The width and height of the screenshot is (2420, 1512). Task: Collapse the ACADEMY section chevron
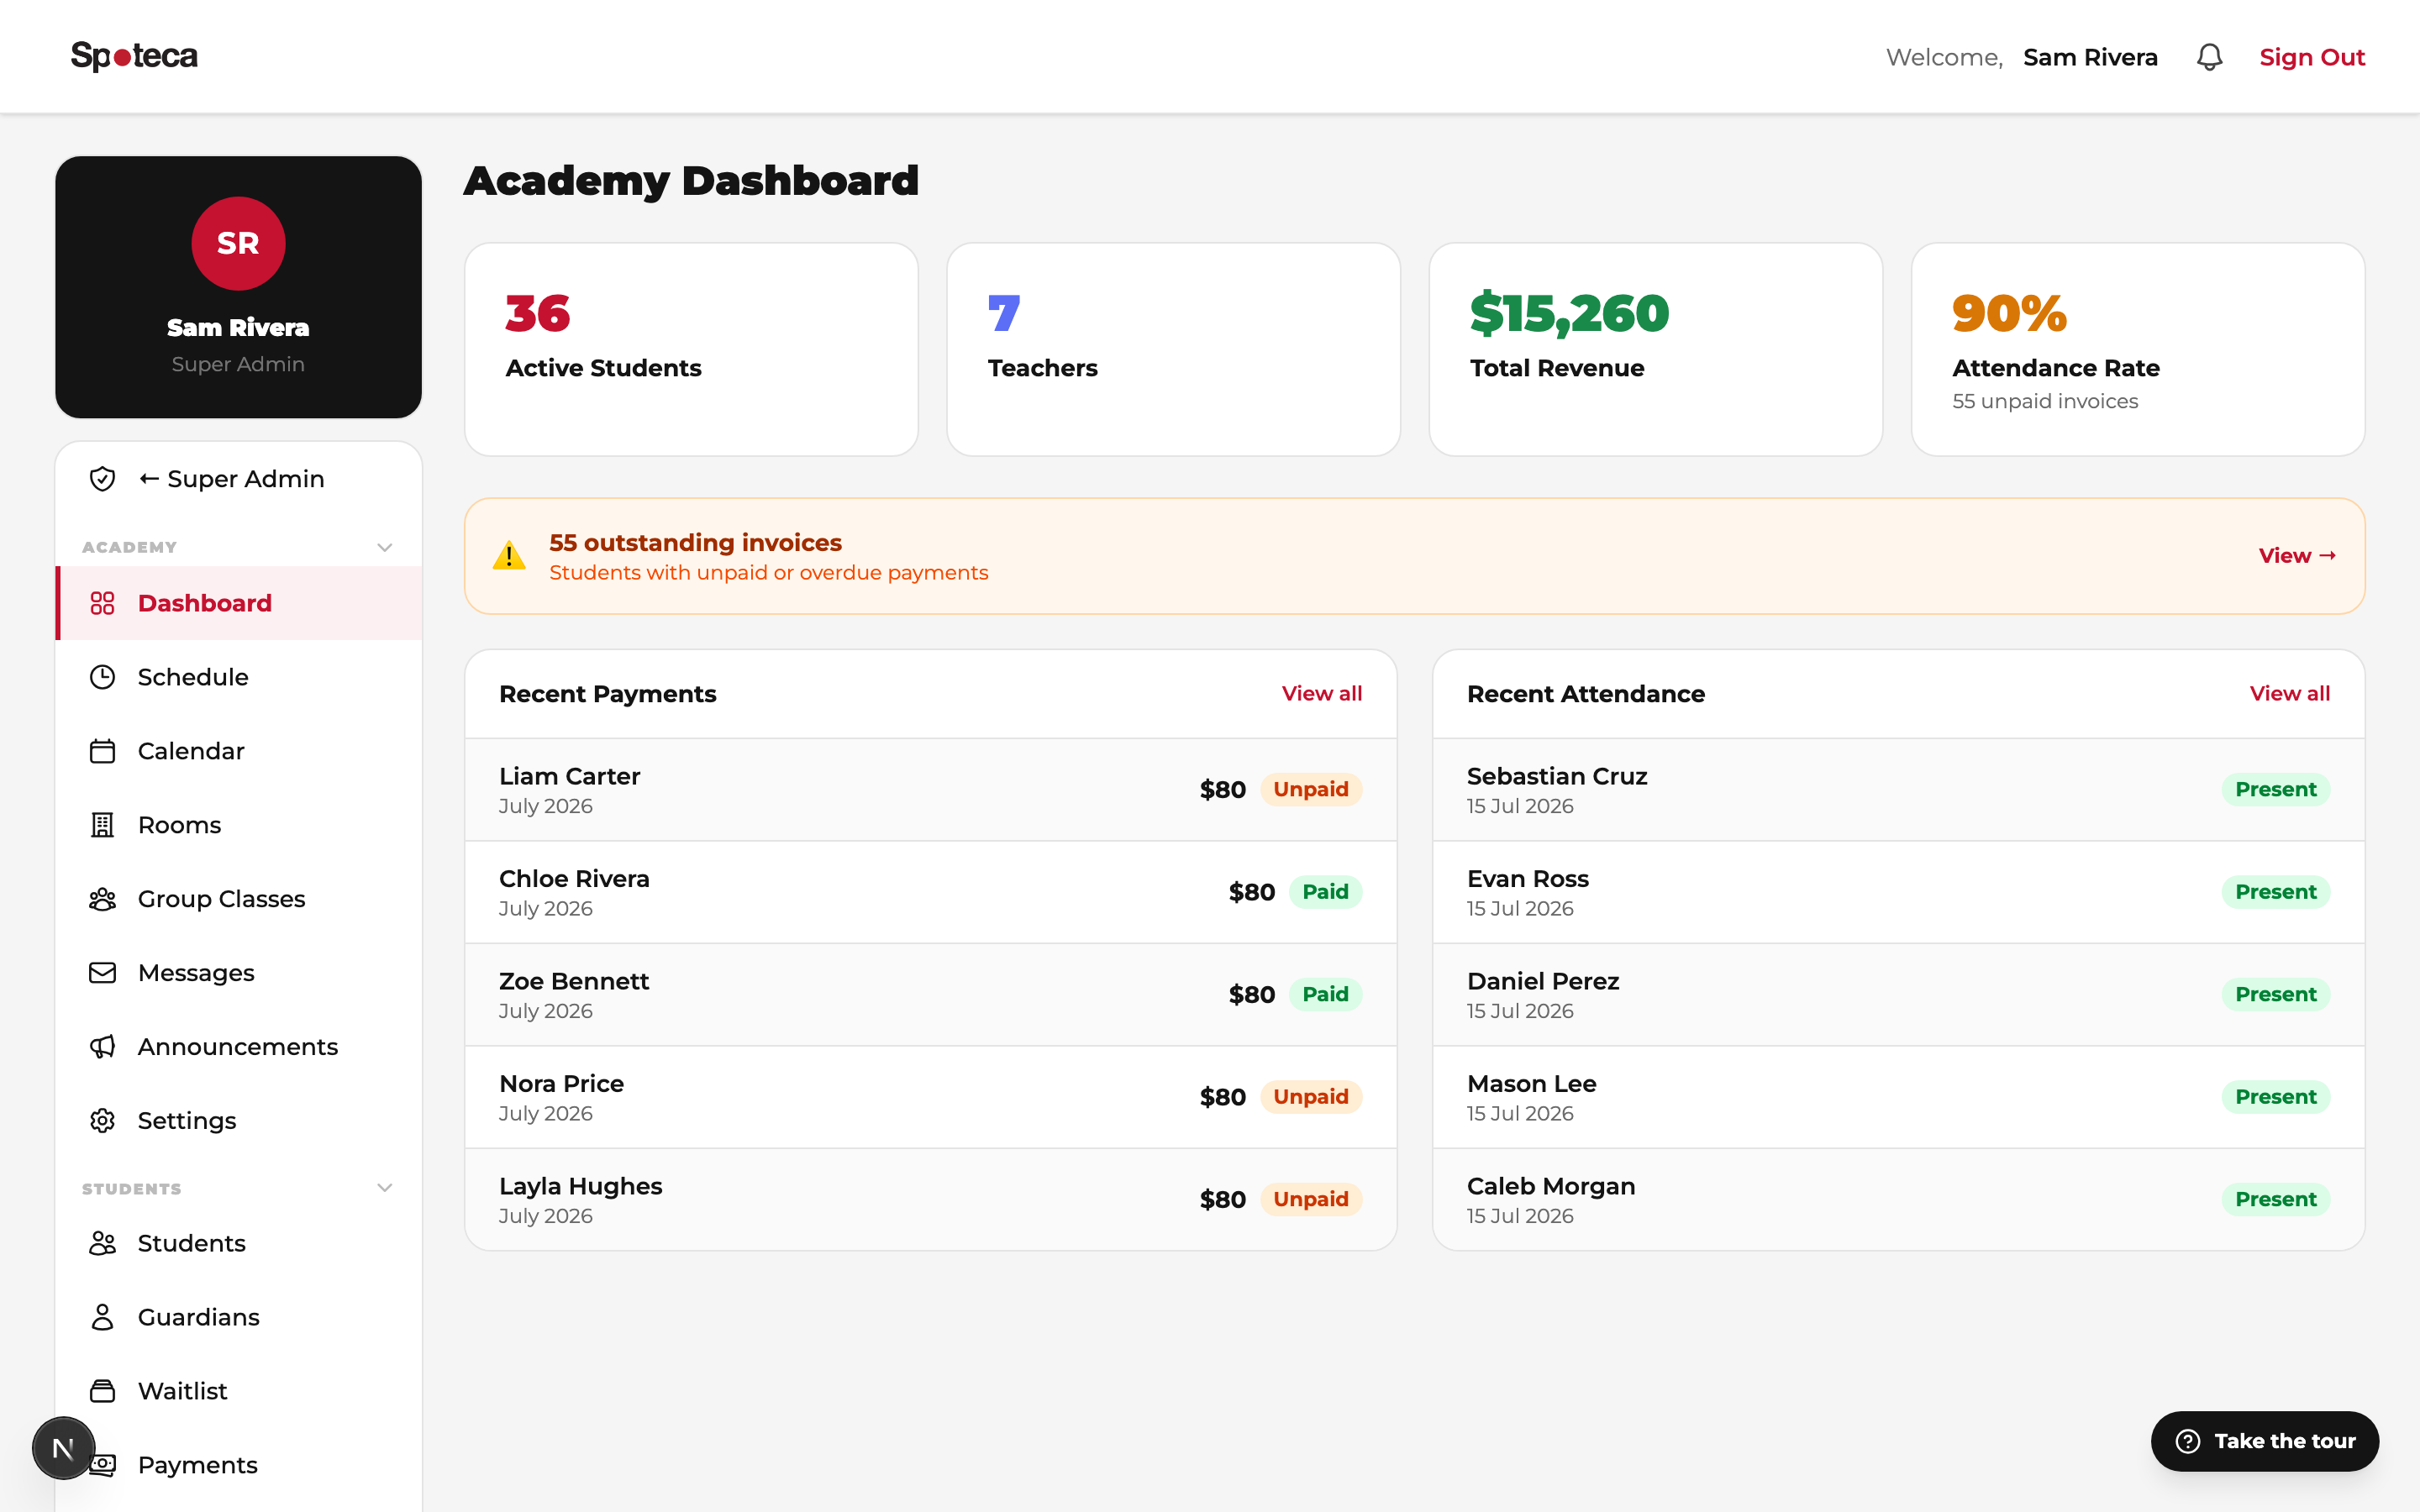click(384, 547)
